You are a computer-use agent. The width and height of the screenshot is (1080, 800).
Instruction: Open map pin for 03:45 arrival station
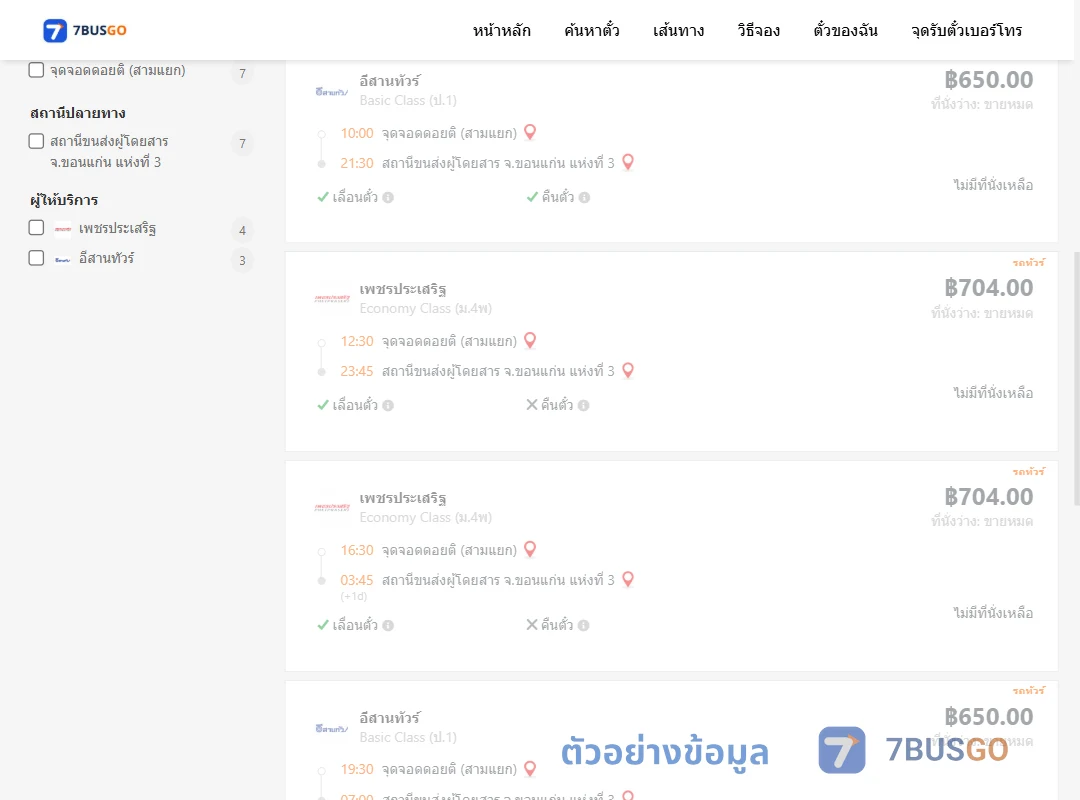[627, 579]
